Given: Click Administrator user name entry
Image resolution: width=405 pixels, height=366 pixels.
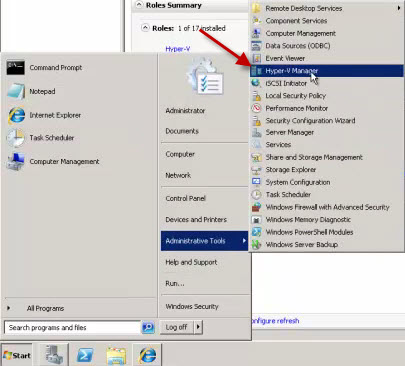Looking at the screenshot, I should pyautogui.click(x=185, y=111).
